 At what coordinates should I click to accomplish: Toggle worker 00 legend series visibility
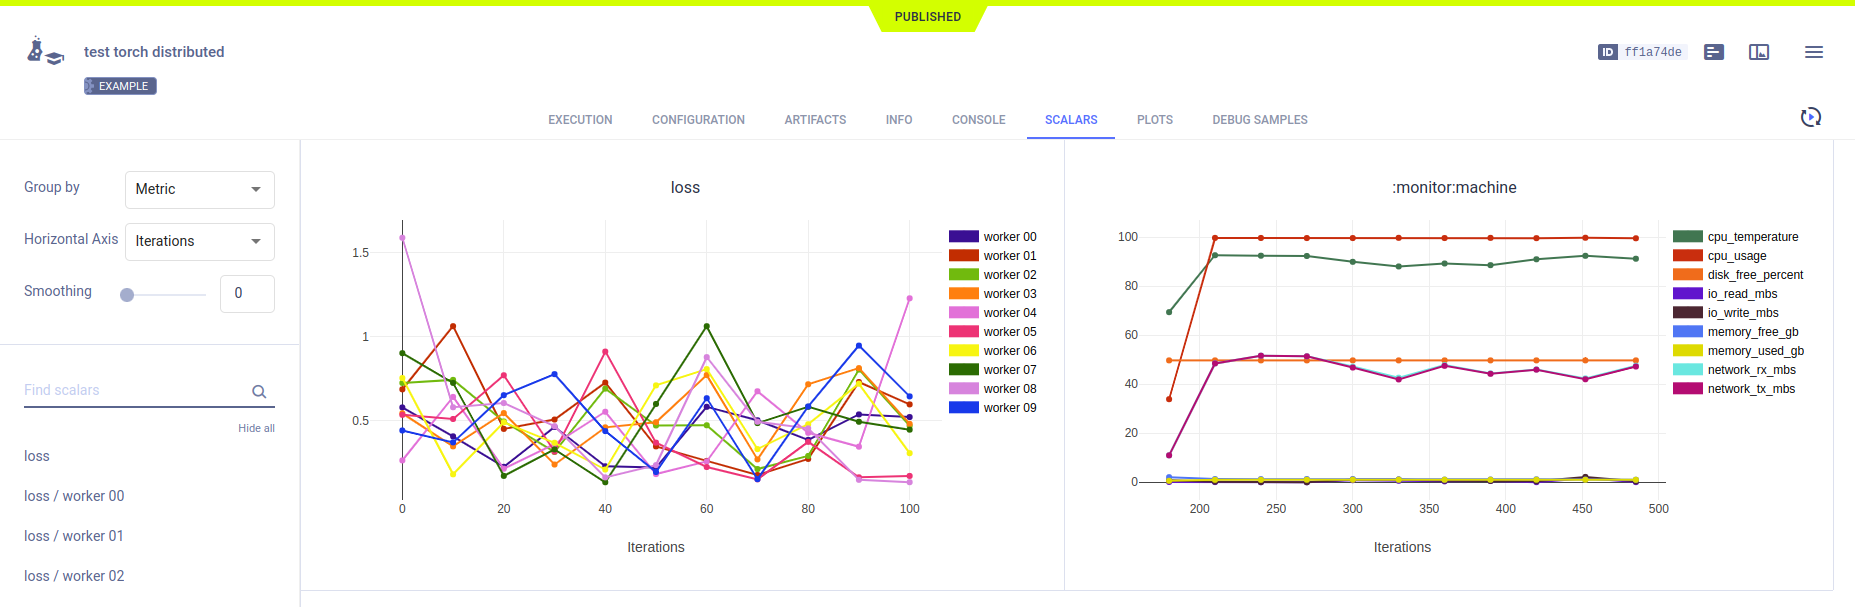pos(992,237)
